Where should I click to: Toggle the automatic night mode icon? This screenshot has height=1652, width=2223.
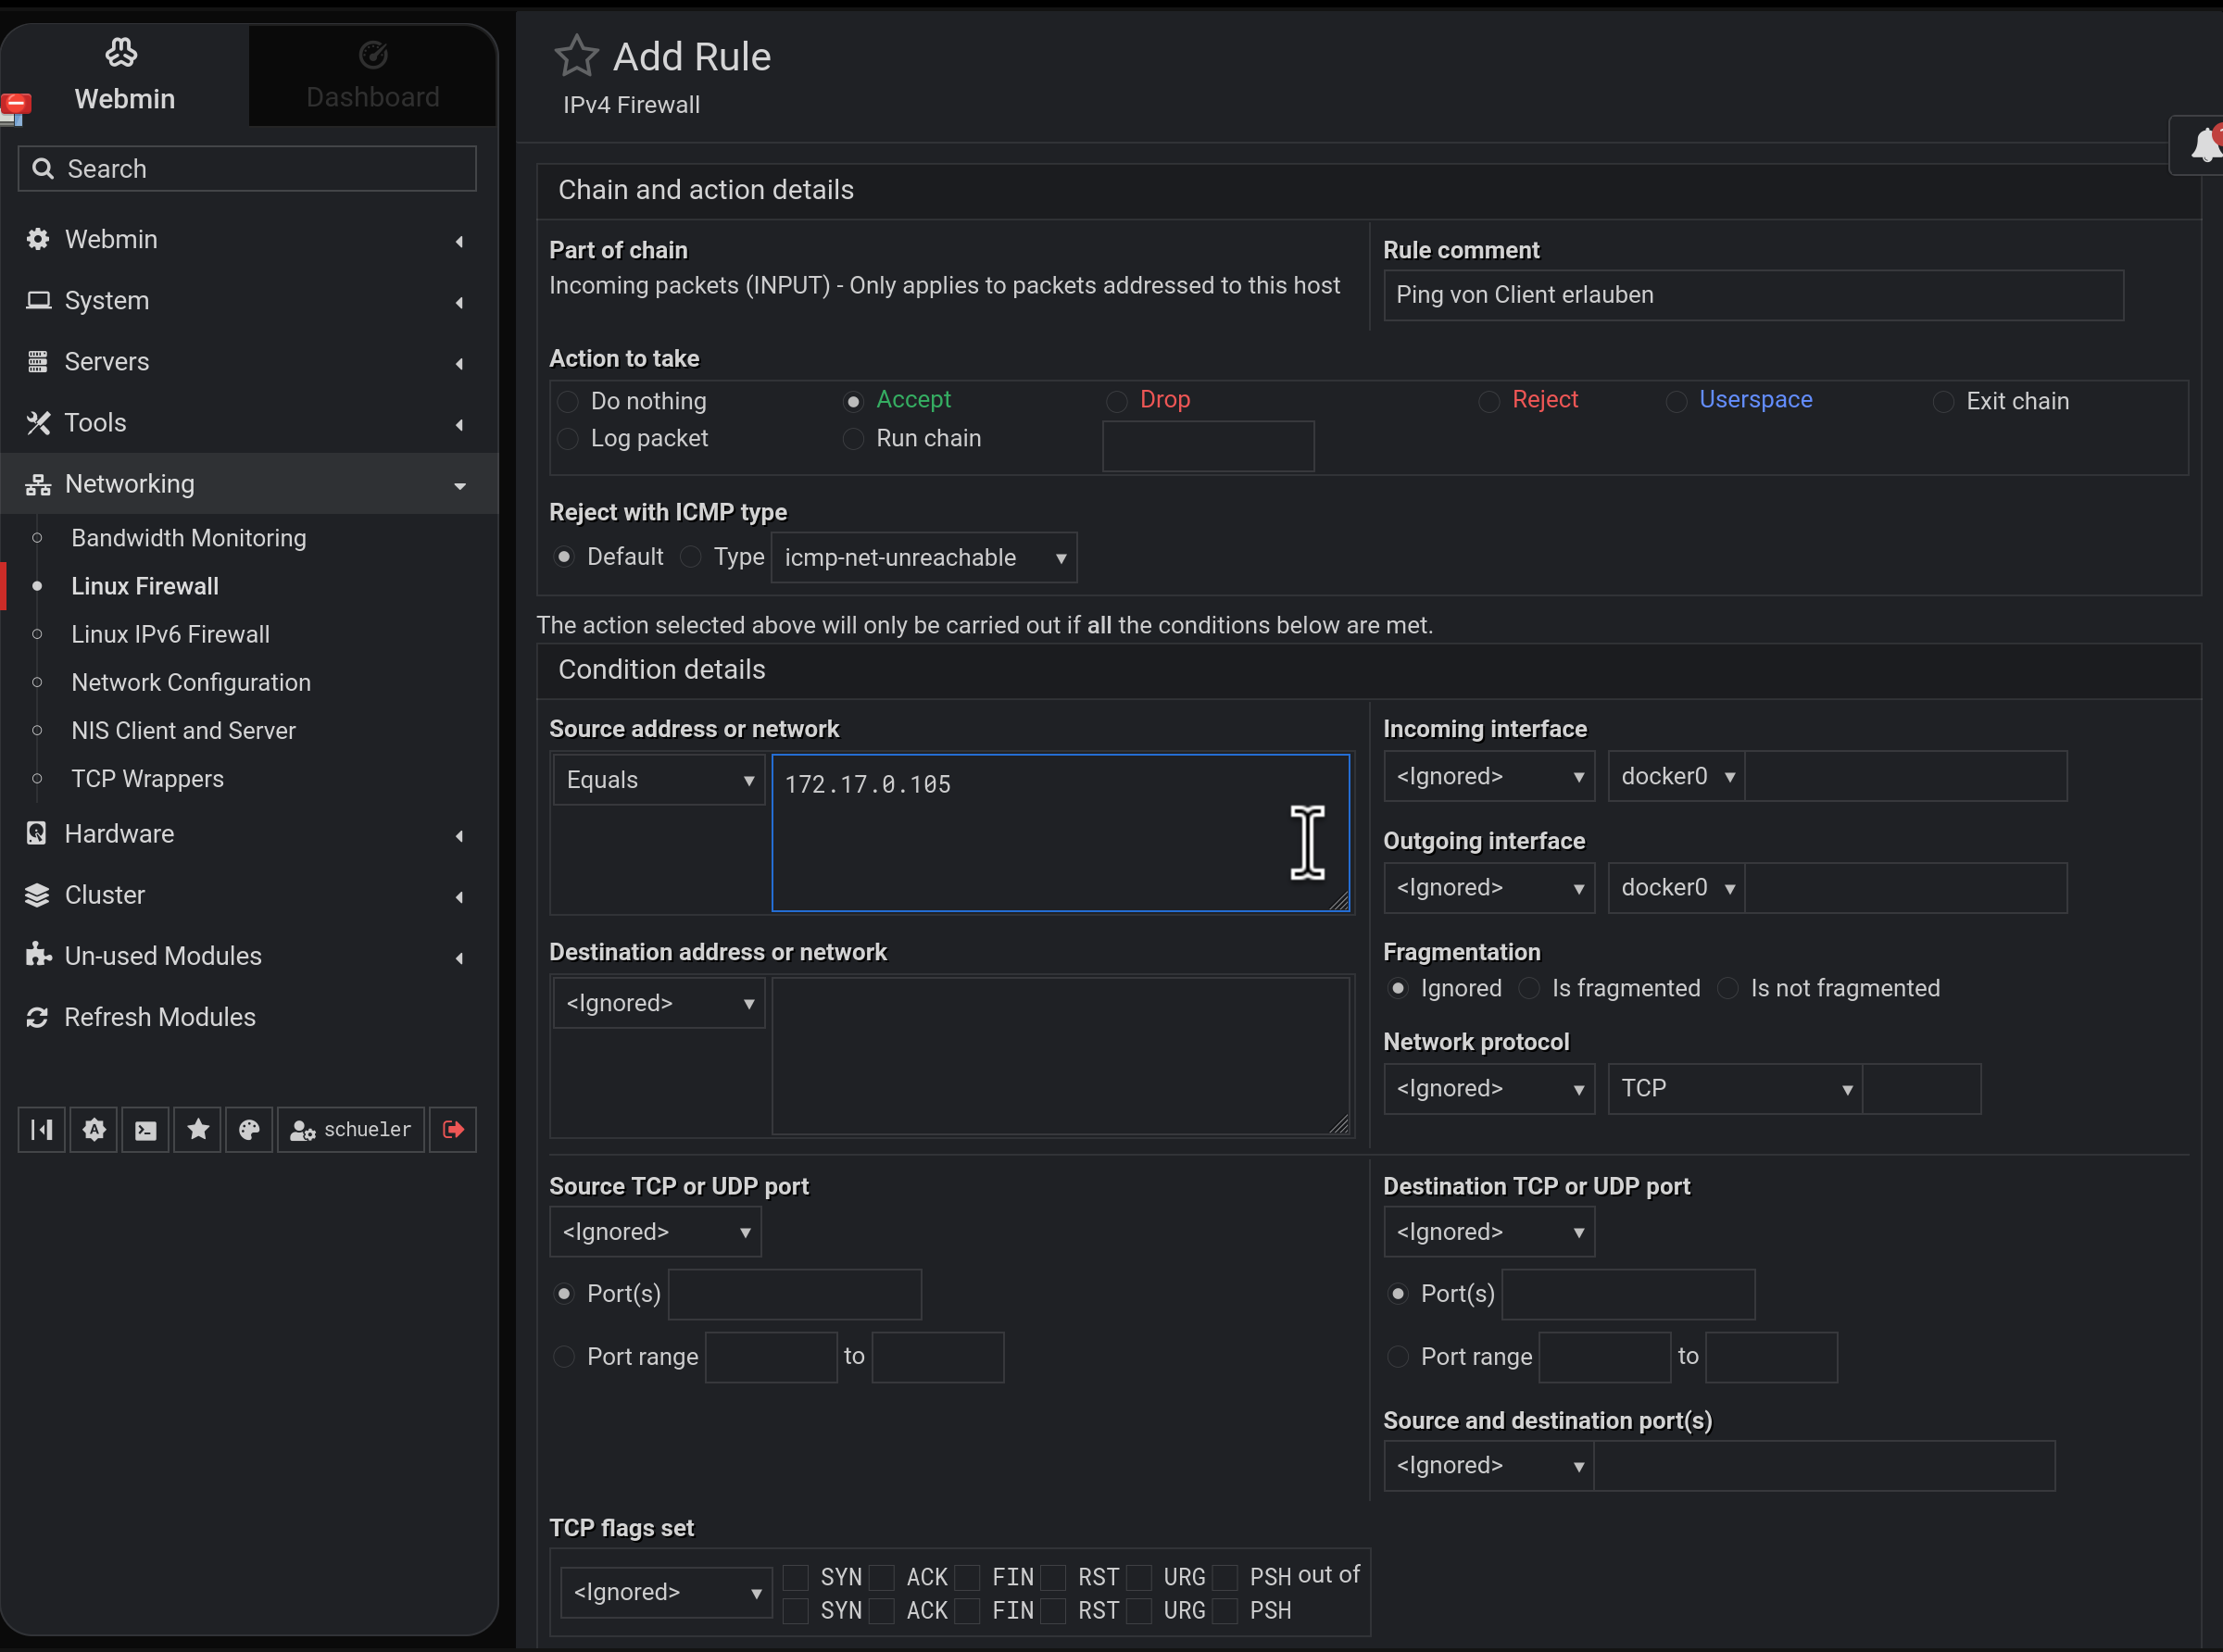(x=94, y=1130)
